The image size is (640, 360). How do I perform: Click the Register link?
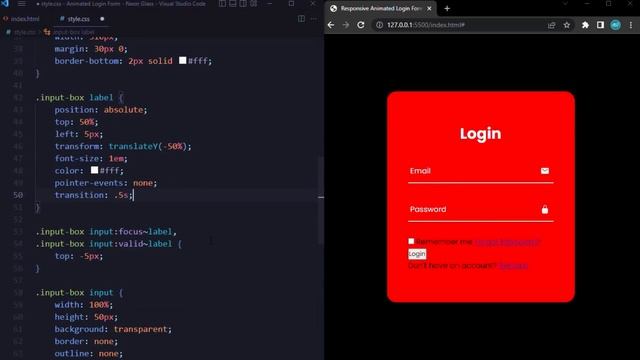tap(513, 266)
